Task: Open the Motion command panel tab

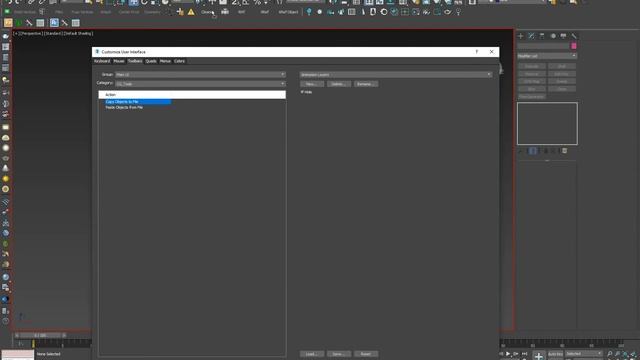Action: (x=553, y=36)
